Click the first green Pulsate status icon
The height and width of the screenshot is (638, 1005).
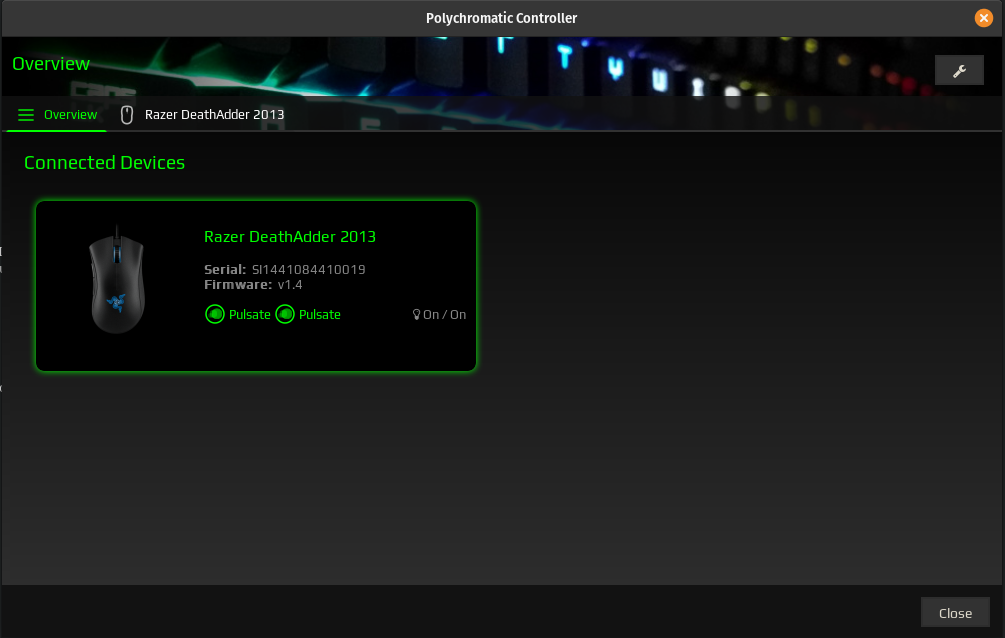click(214, 314)
